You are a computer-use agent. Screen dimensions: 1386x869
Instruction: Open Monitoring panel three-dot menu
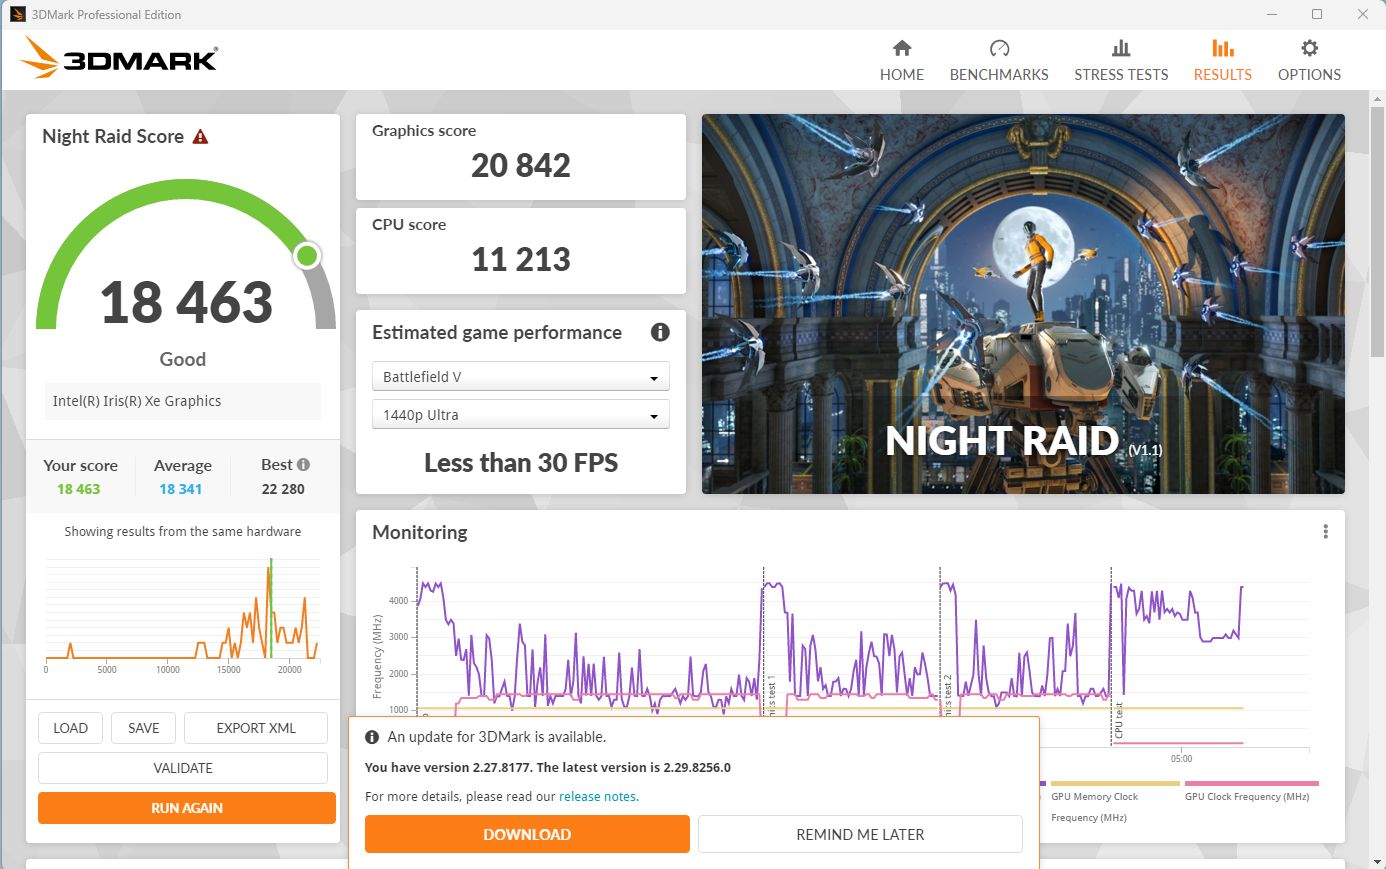[x=1325, y=532]
